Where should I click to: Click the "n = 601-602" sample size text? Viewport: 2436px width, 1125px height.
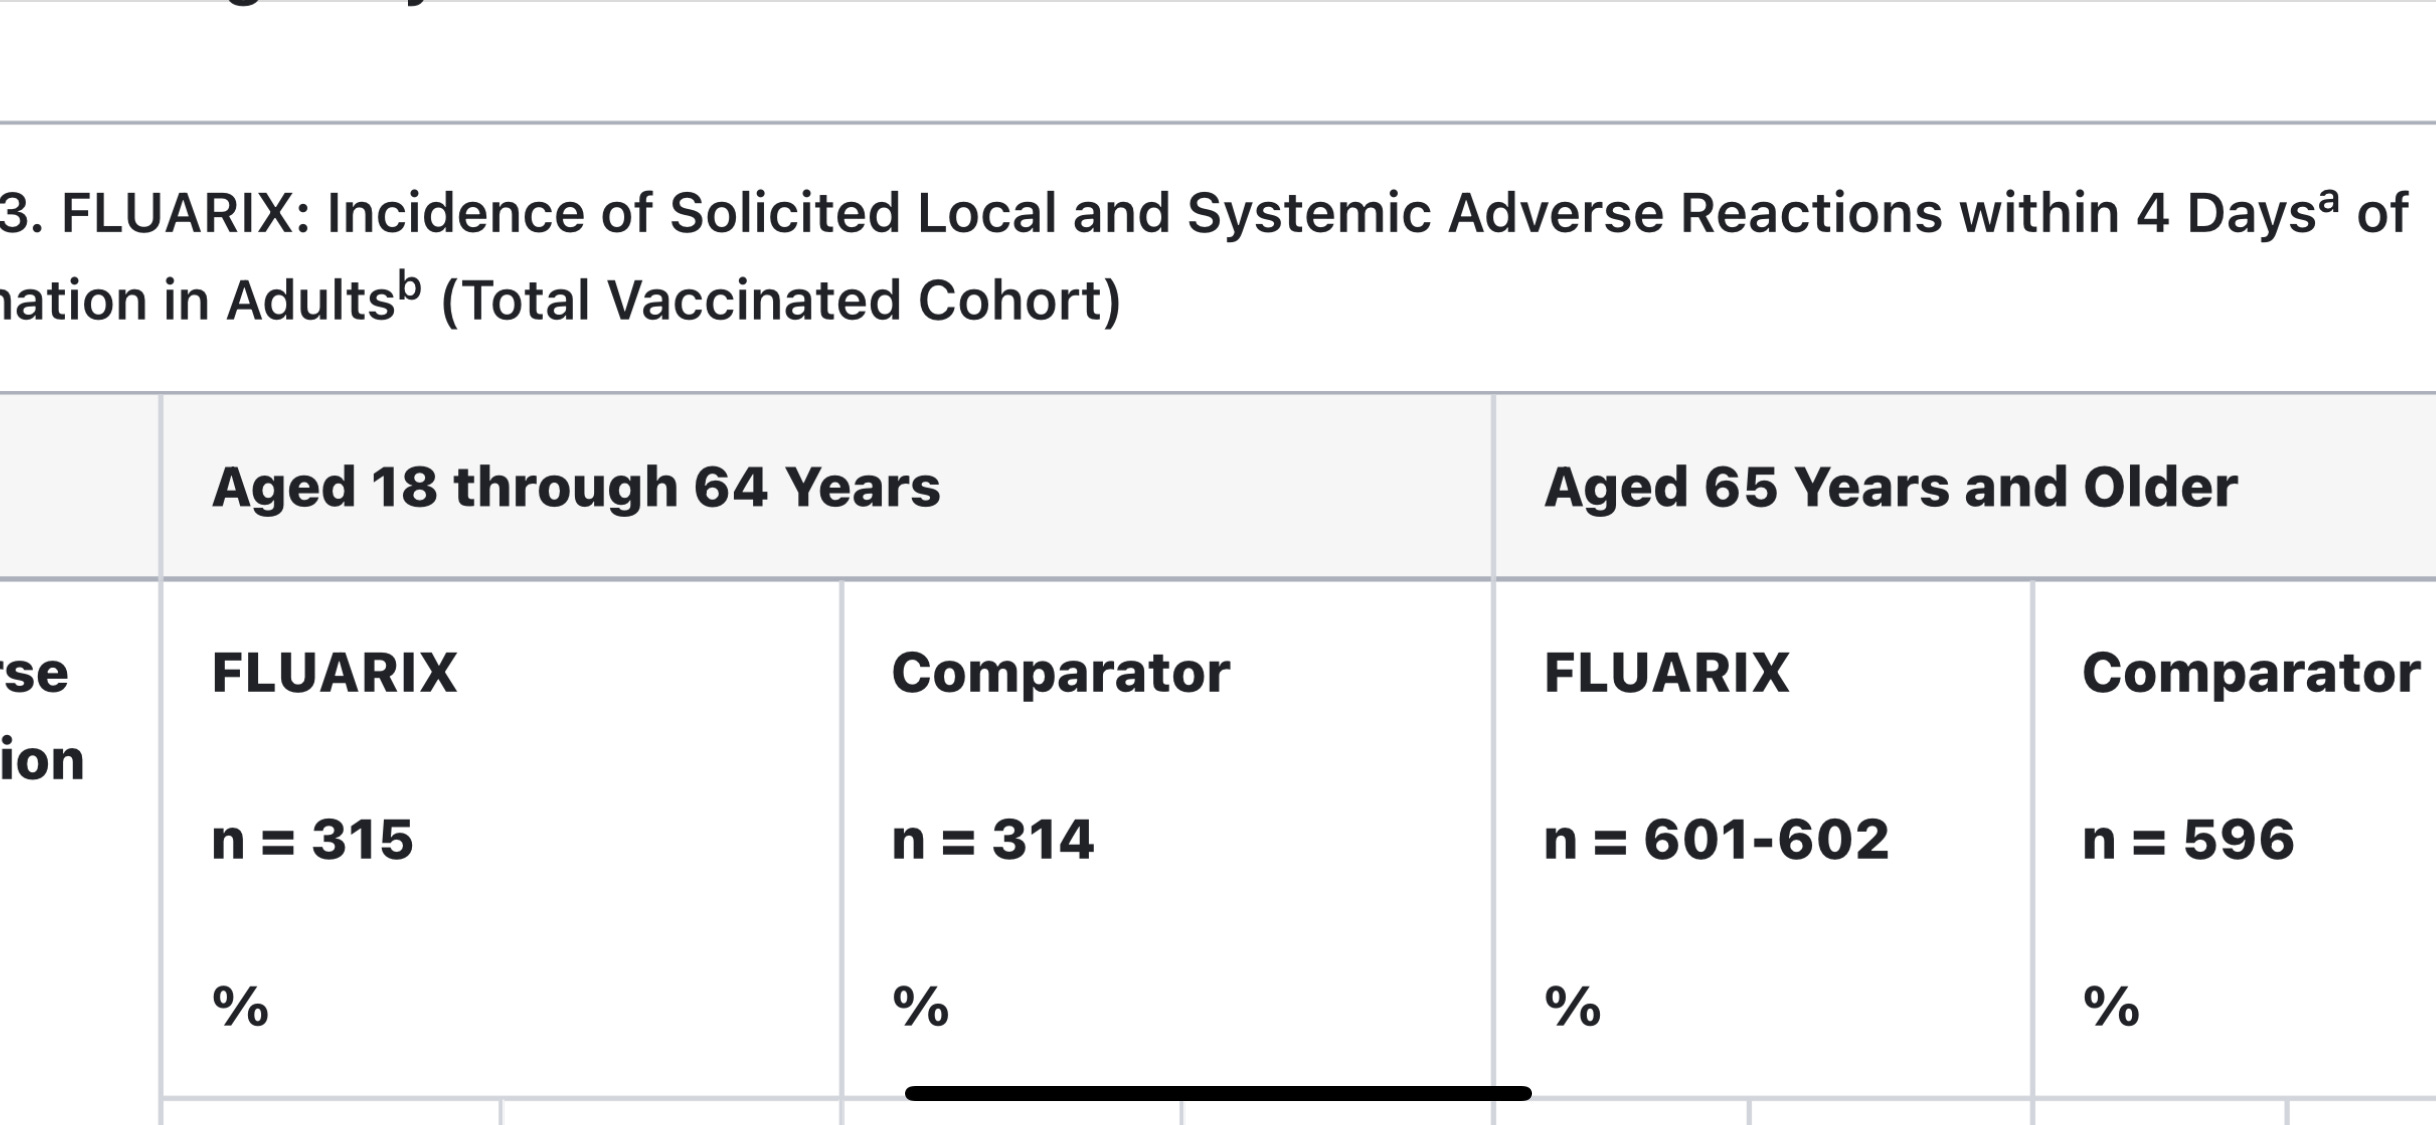1716,839
